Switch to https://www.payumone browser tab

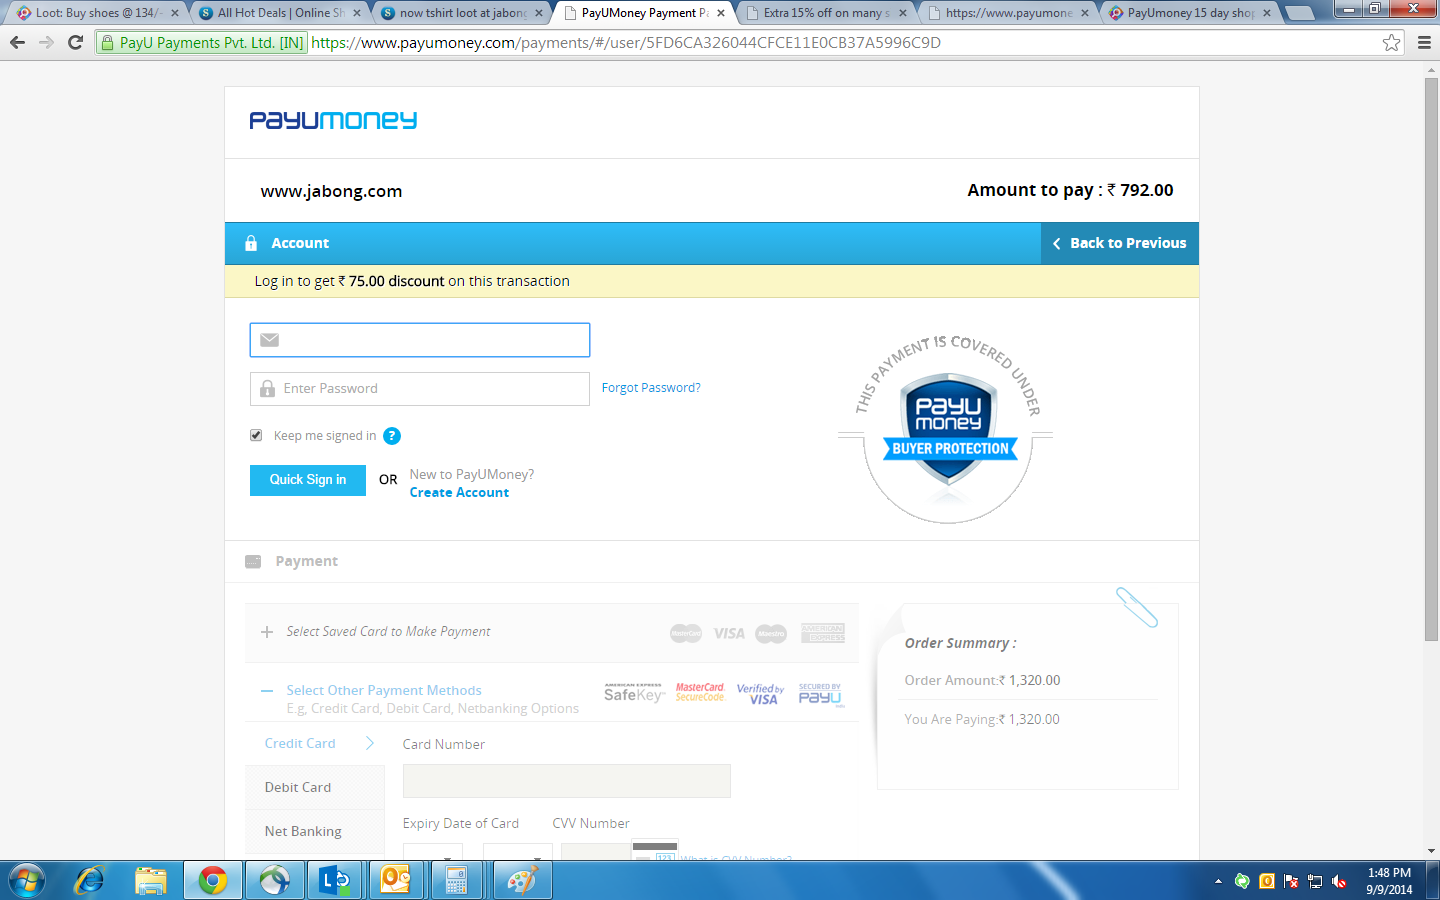[1006, 13]
